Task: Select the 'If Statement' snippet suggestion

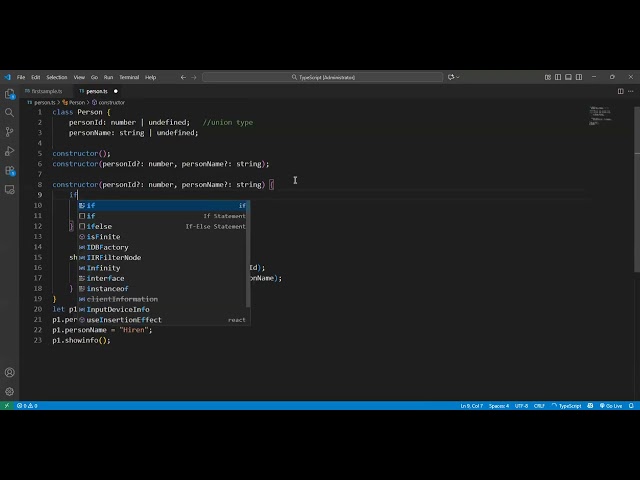Action: pos(163,216)
